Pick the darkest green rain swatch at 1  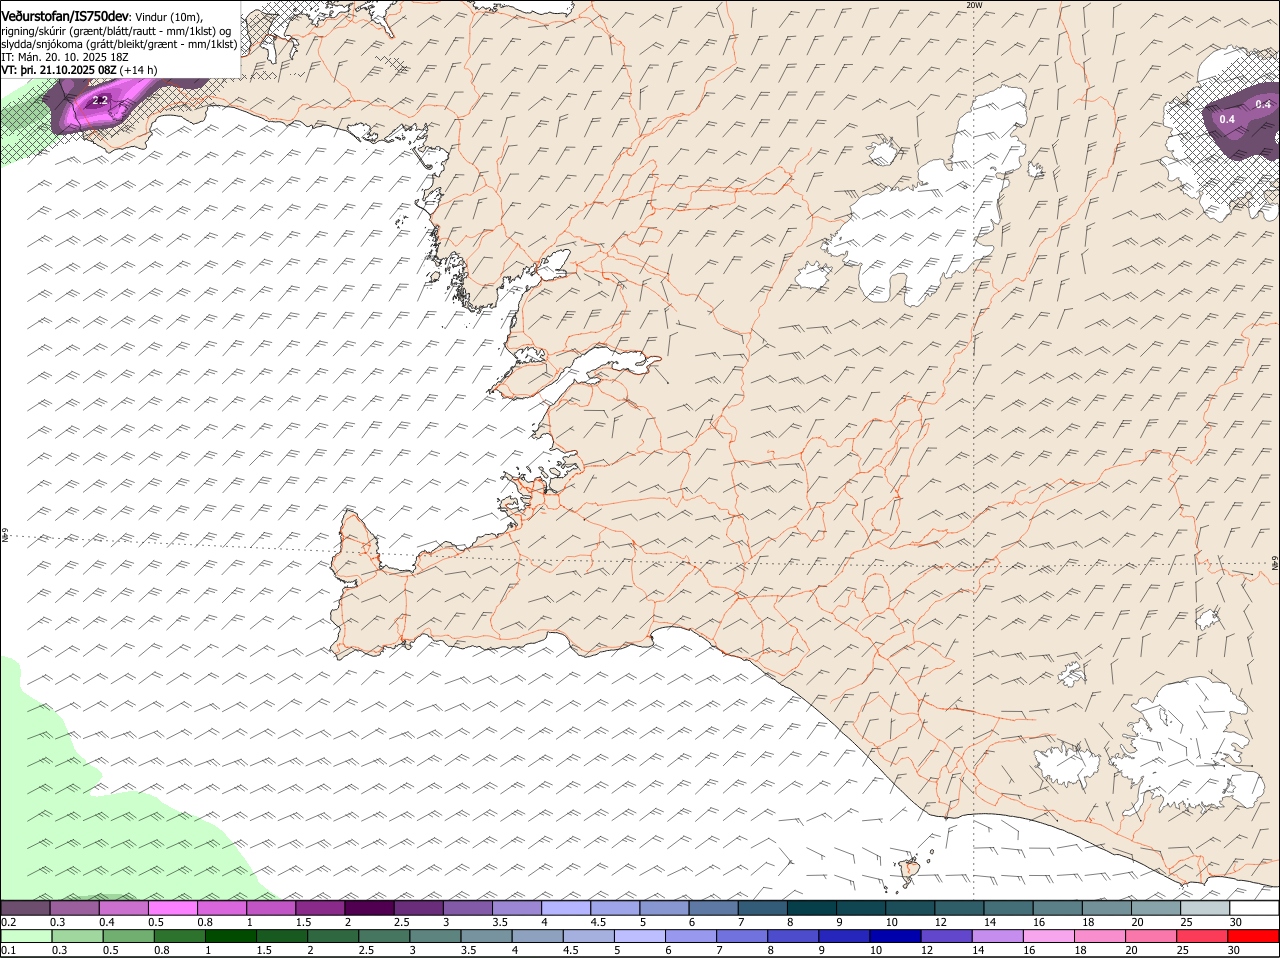[x=231, y=936]
